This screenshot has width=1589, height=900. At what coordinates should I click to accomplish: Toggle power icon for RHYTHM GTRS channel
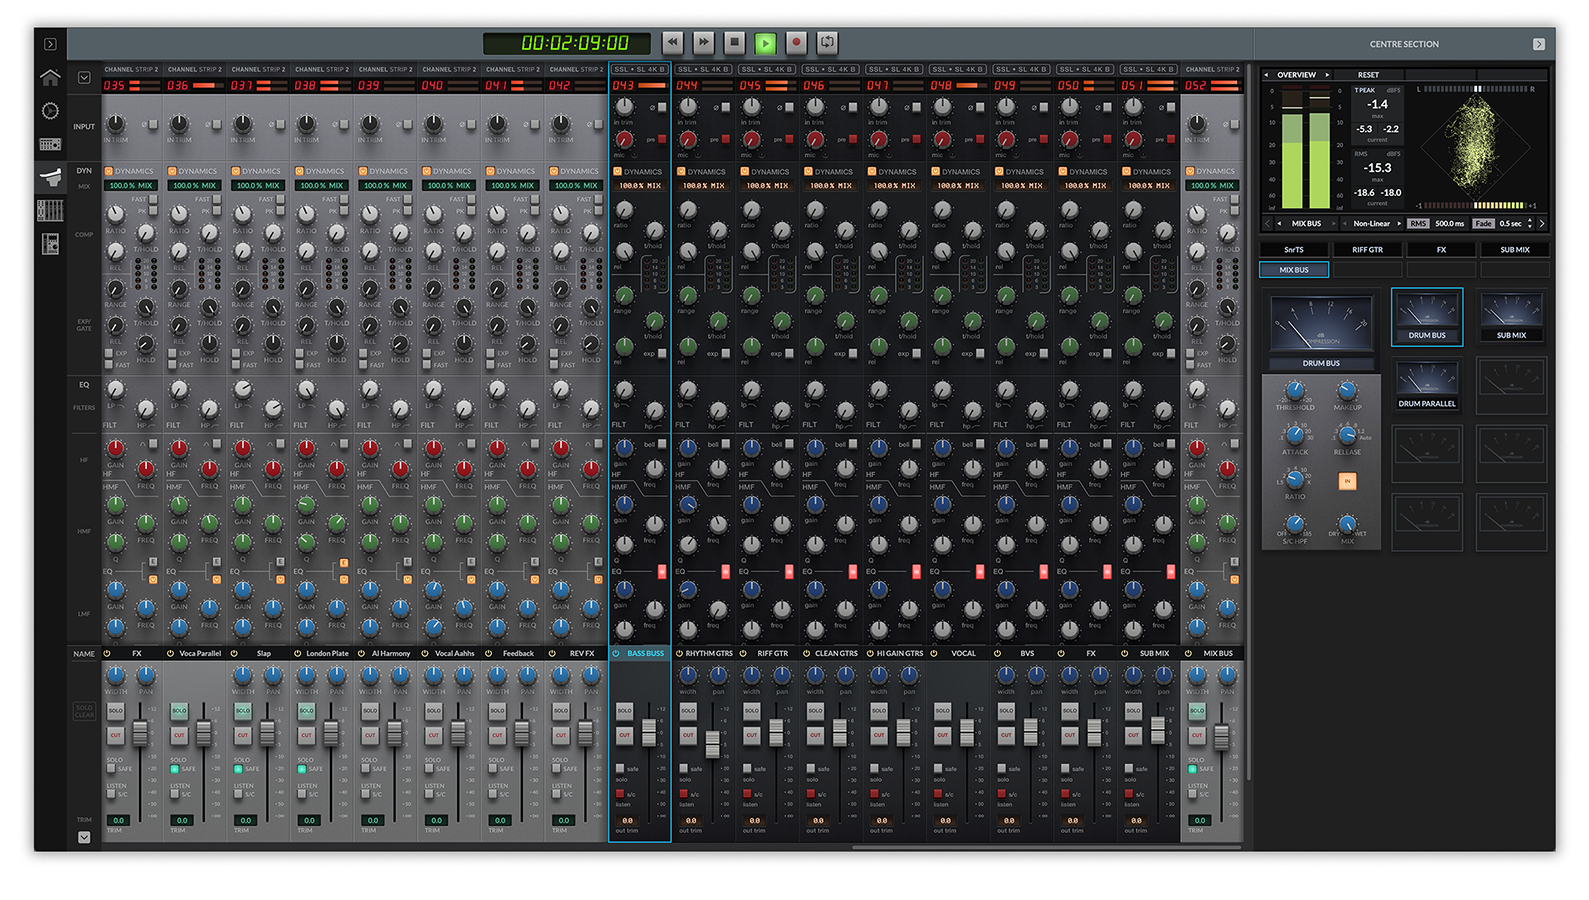679,653
